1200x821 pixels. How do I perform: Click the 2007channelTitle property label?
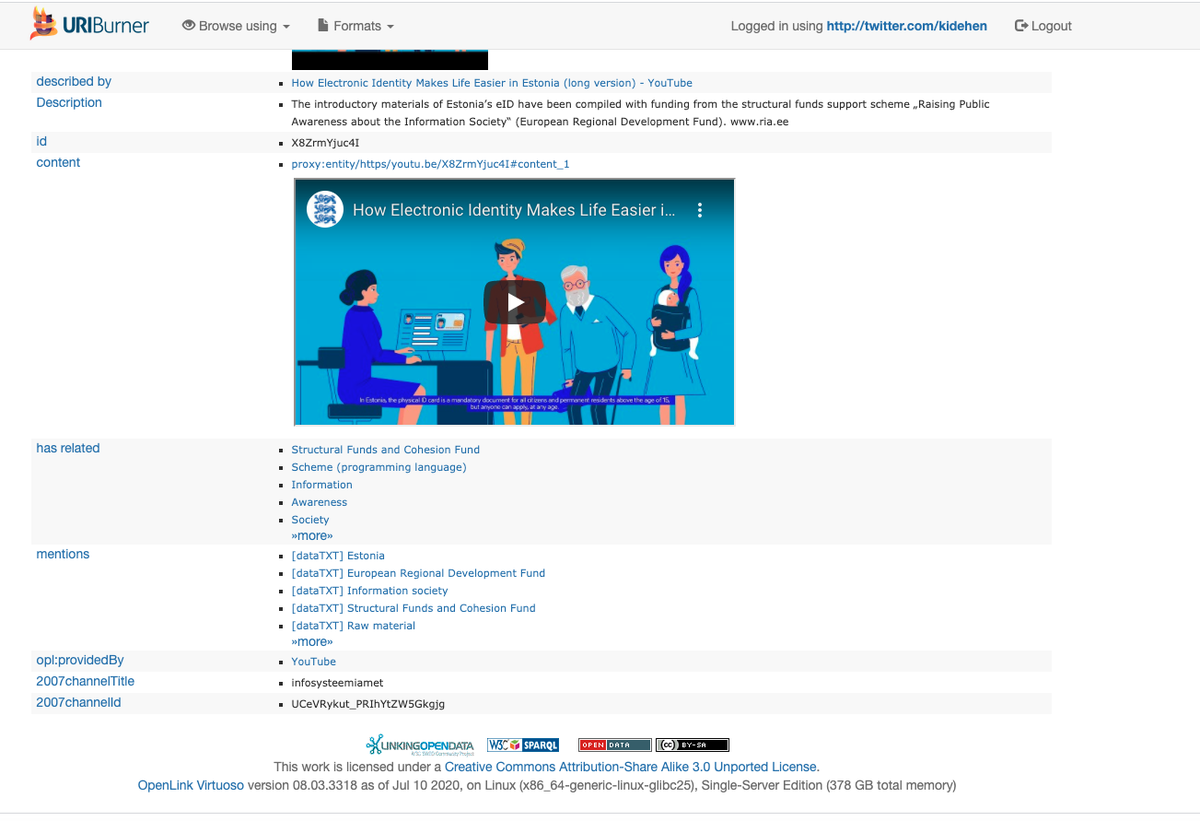85,681
